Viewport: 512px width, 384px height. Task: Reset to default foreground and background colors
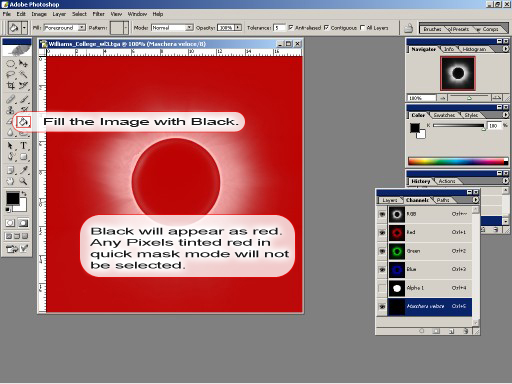pos(8,210)
